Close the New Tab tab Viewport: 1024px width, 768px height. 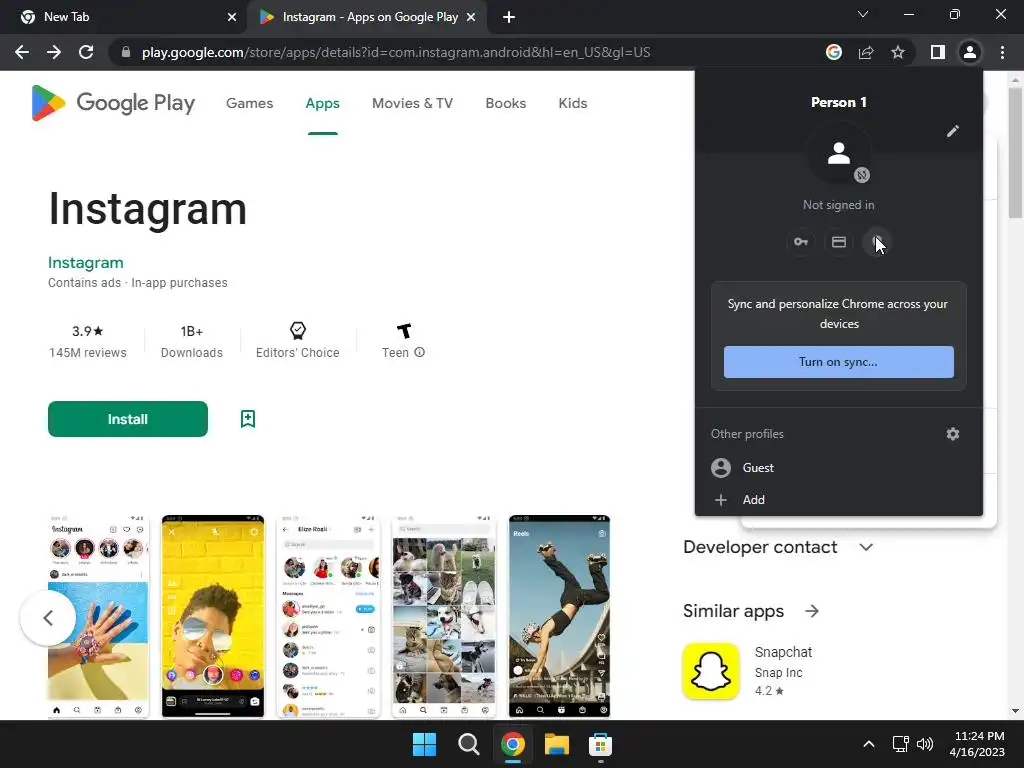pos(232,17)
